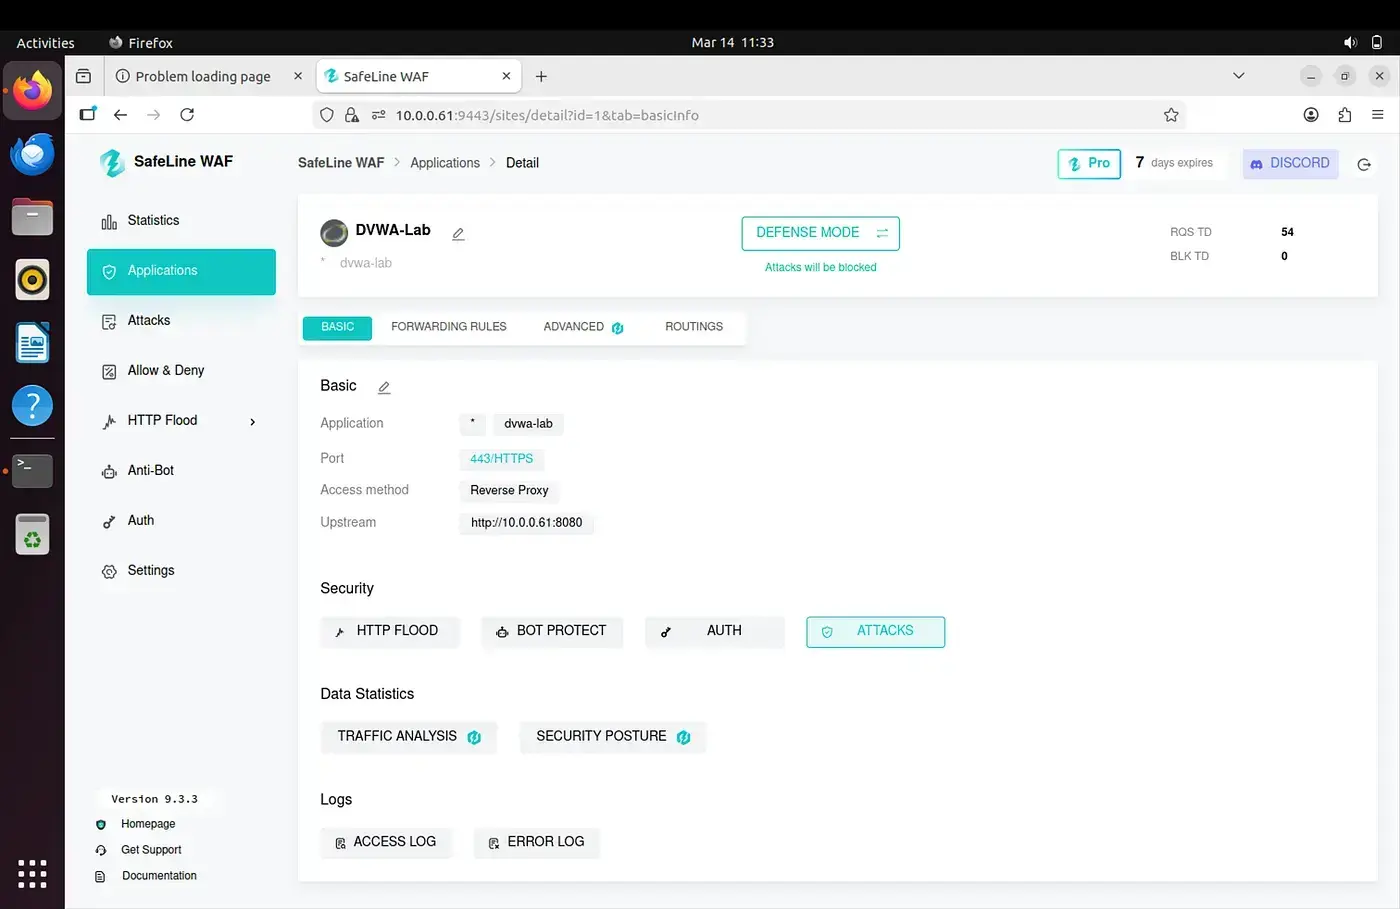Open the Activities overview
Viewport: 1400px width, 909px height.
(x=46, y=43)
